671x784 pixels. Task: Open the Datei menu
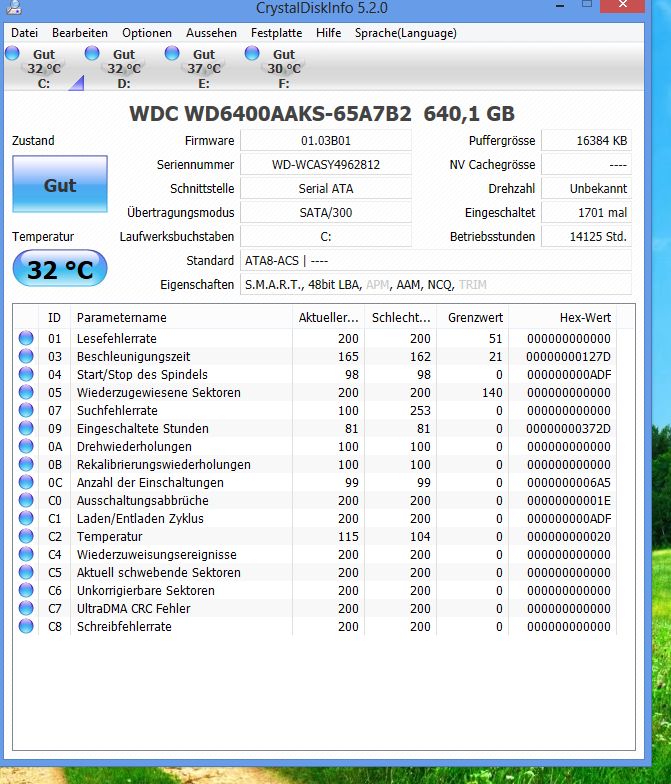coord(24,33)
